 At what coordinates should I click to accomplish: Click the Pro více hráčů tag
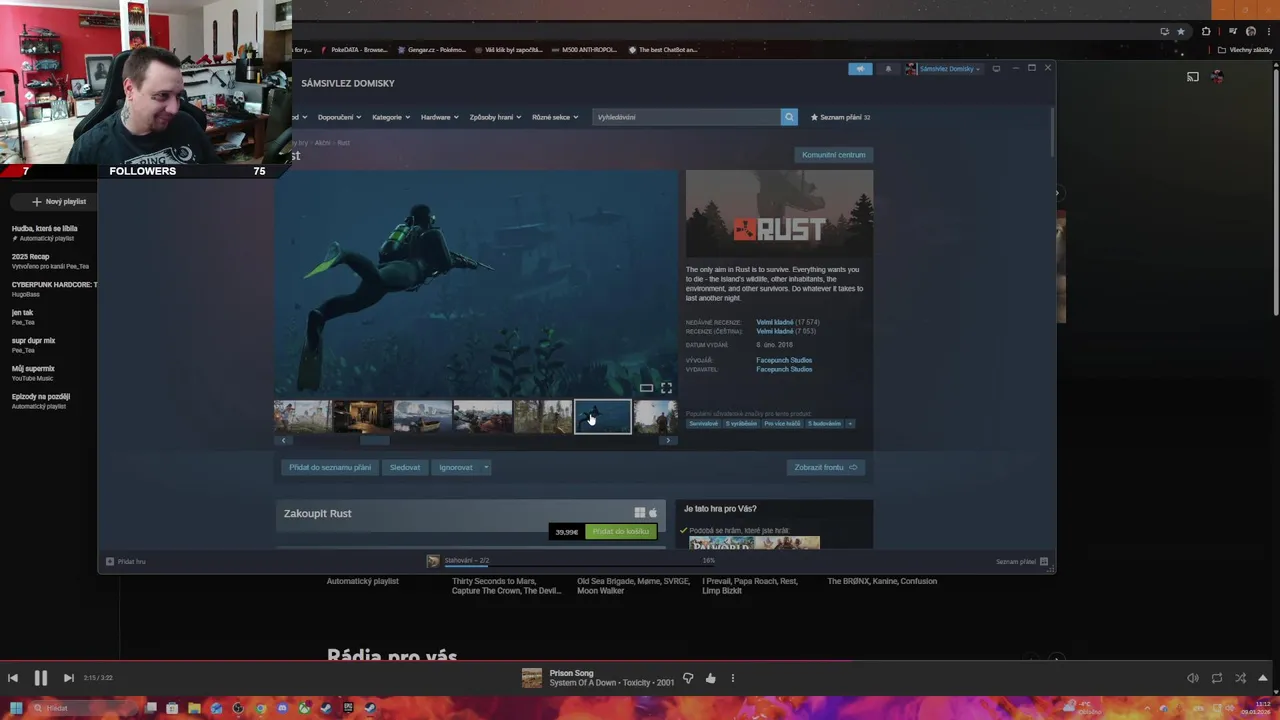coord(782,424)
